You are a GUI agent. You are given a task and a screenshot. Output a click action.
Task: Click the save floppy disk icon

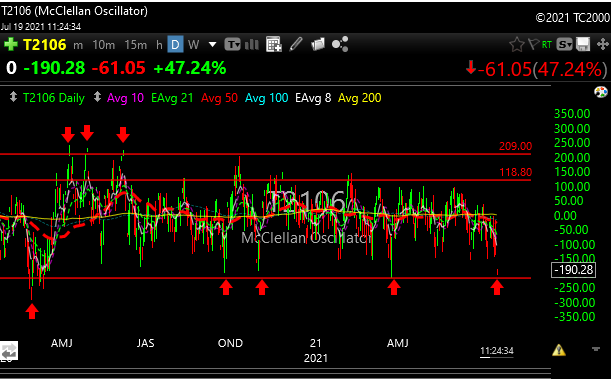coord(583,44)
